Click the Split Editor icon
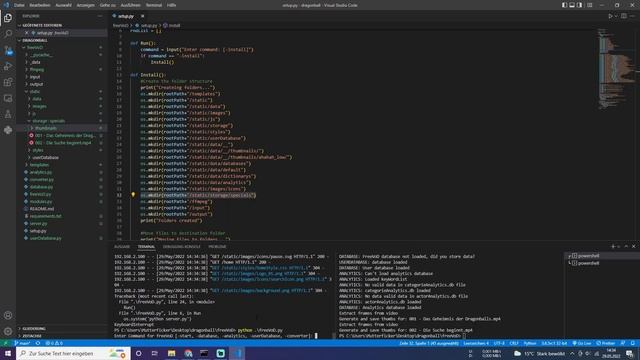This screenshot has width=640, height=360. coord(624,16)
